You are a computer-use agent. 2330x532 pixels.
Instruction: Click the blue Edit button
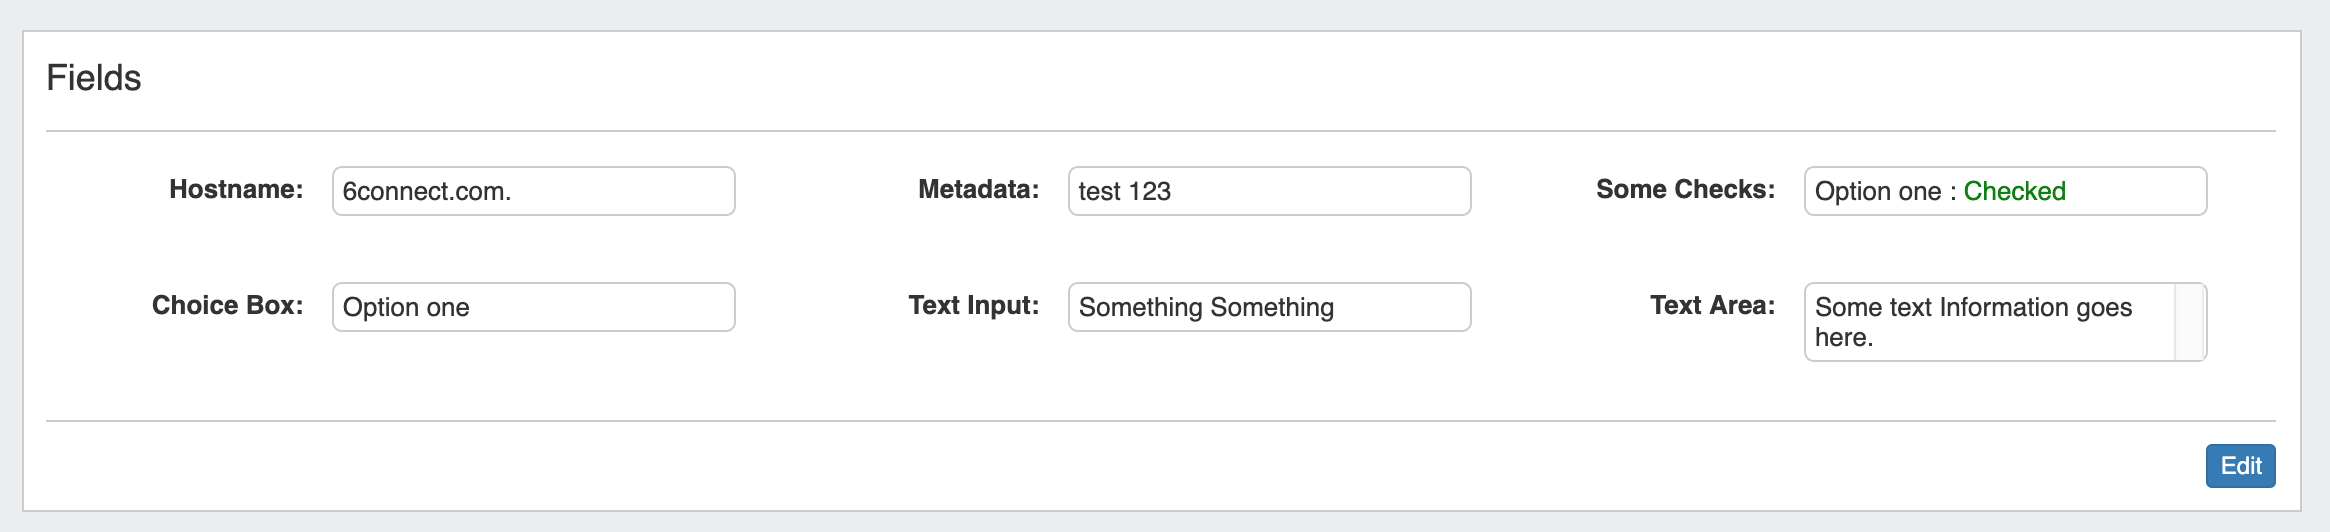click(x=2240, y=466)
